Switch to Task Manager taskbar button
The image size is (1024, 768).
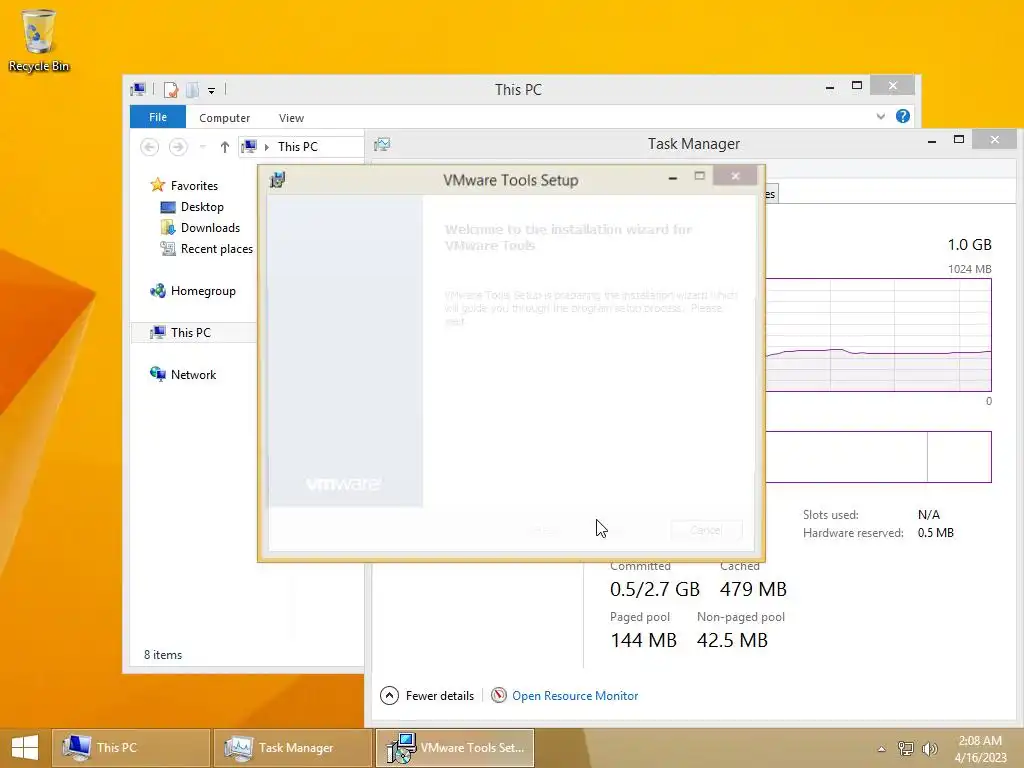(x=293, y=748)
